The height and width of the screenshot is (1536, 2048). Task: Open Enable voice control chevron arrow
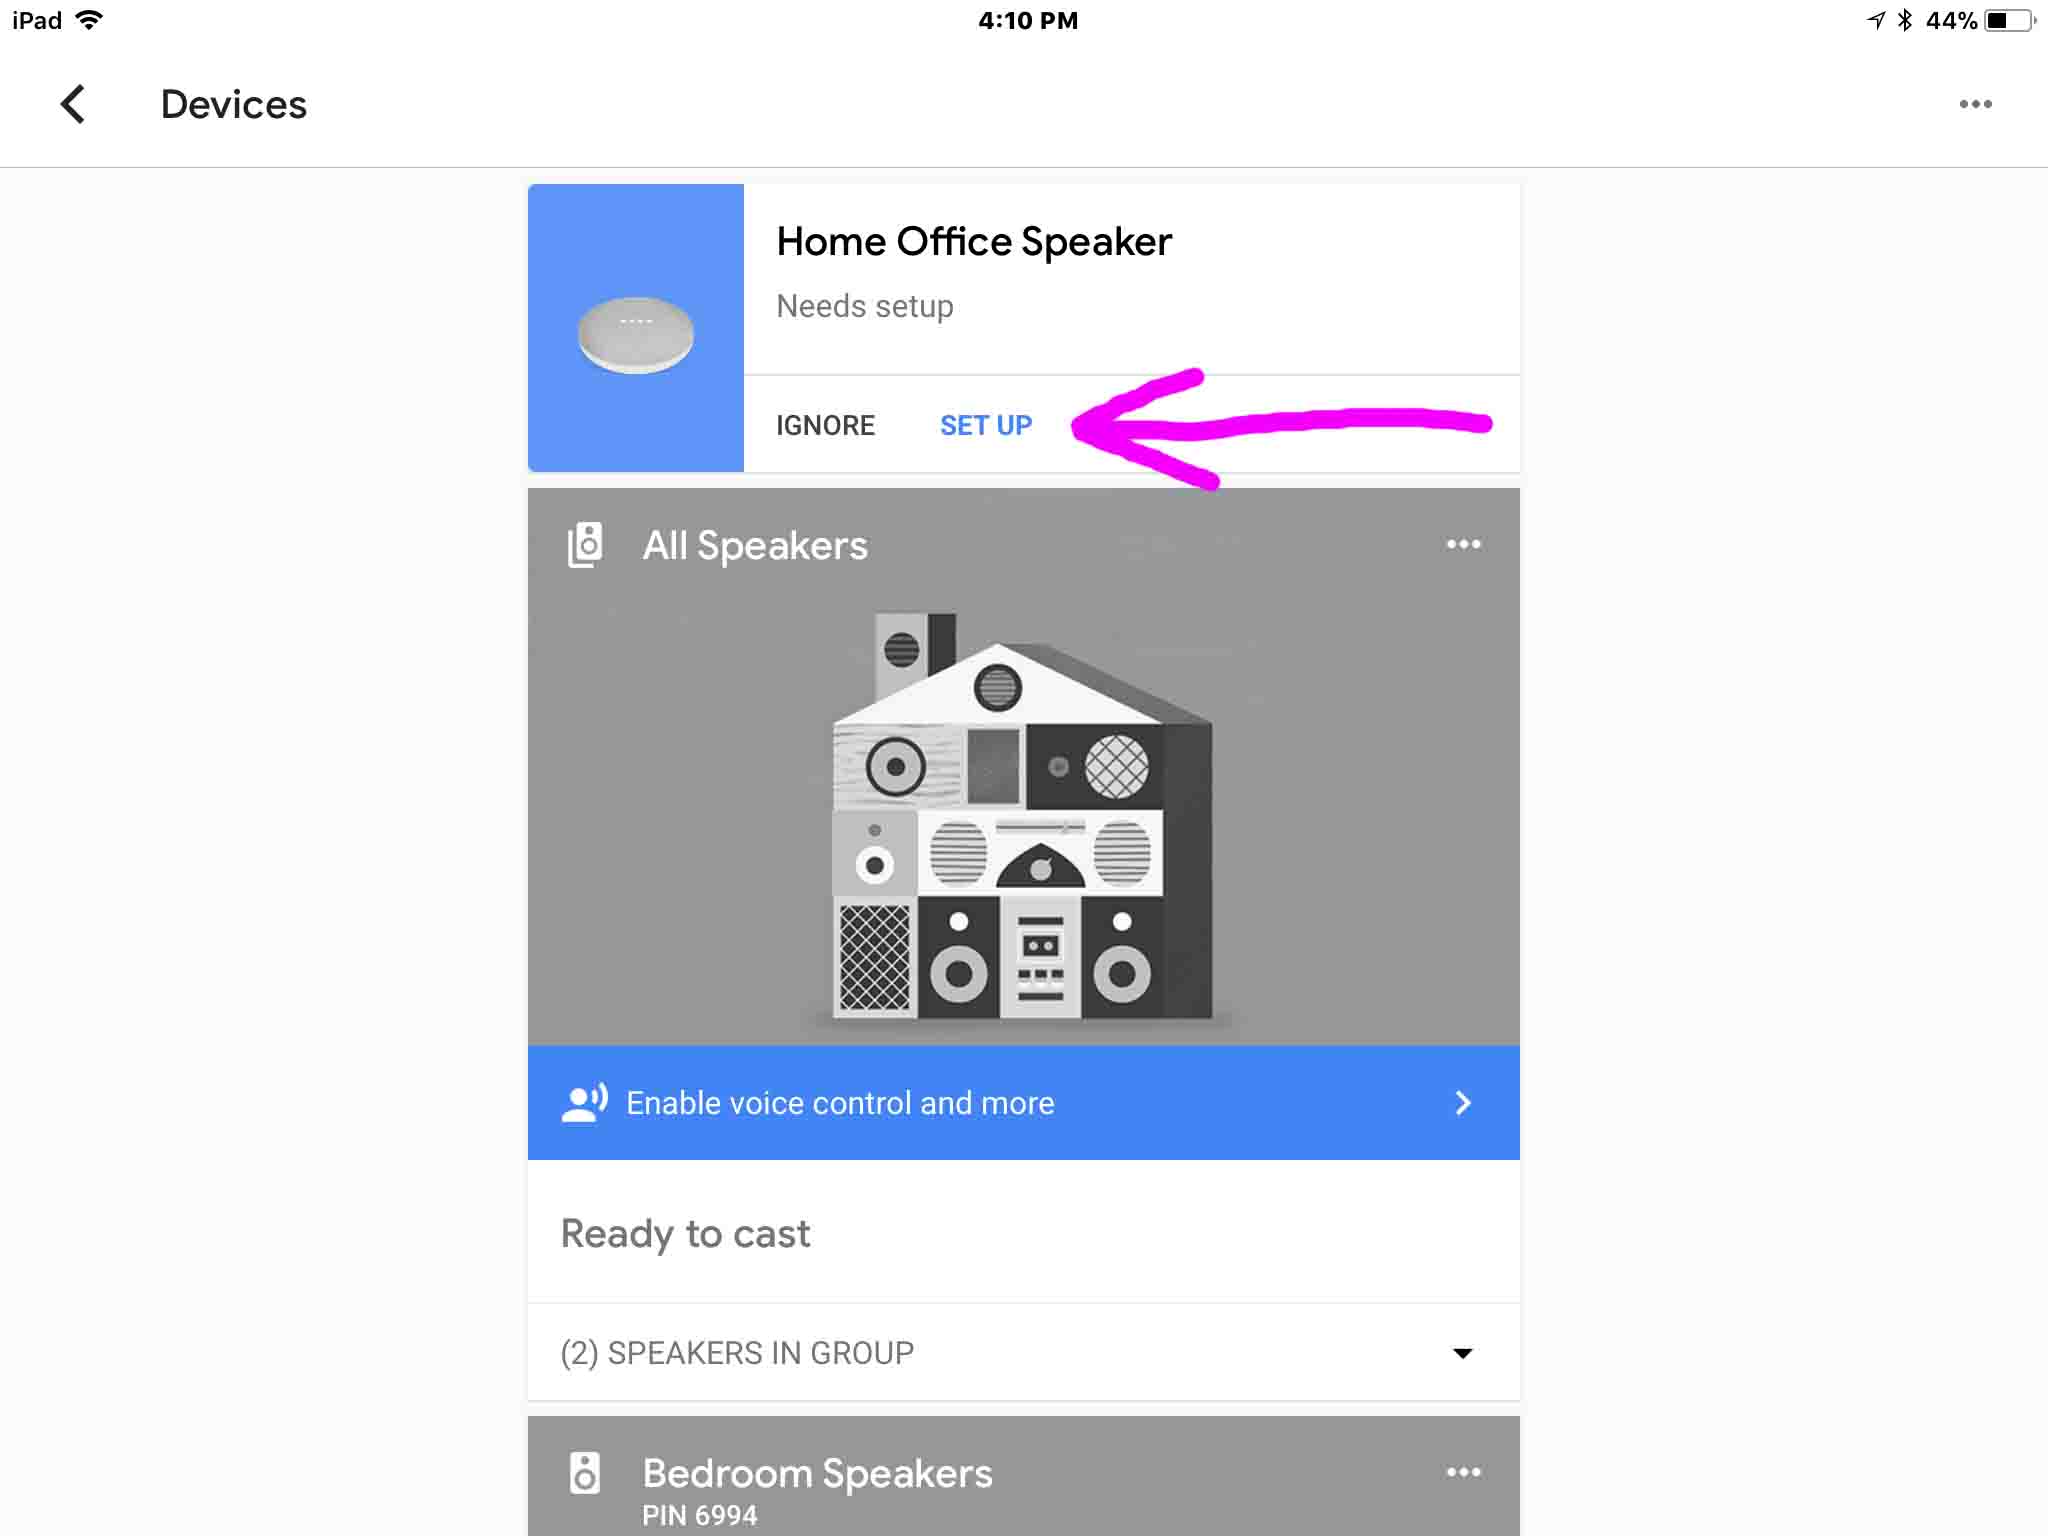pyautogui.click(x=1463, y=1102)
